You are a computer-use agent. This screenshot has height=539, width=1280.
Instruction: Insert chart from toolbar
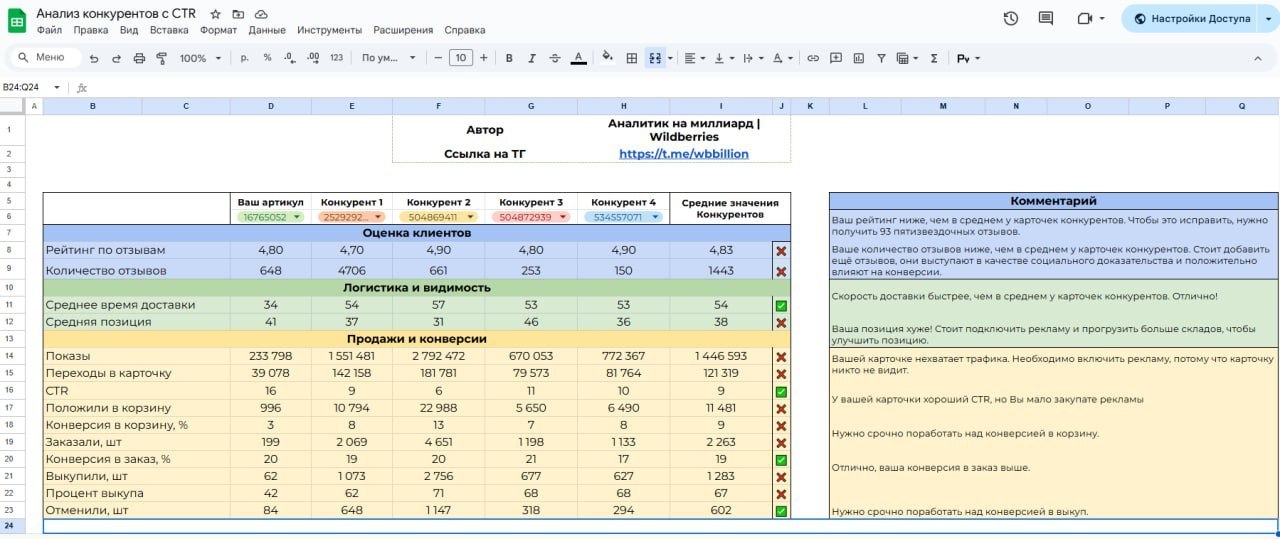click(858, 58)
